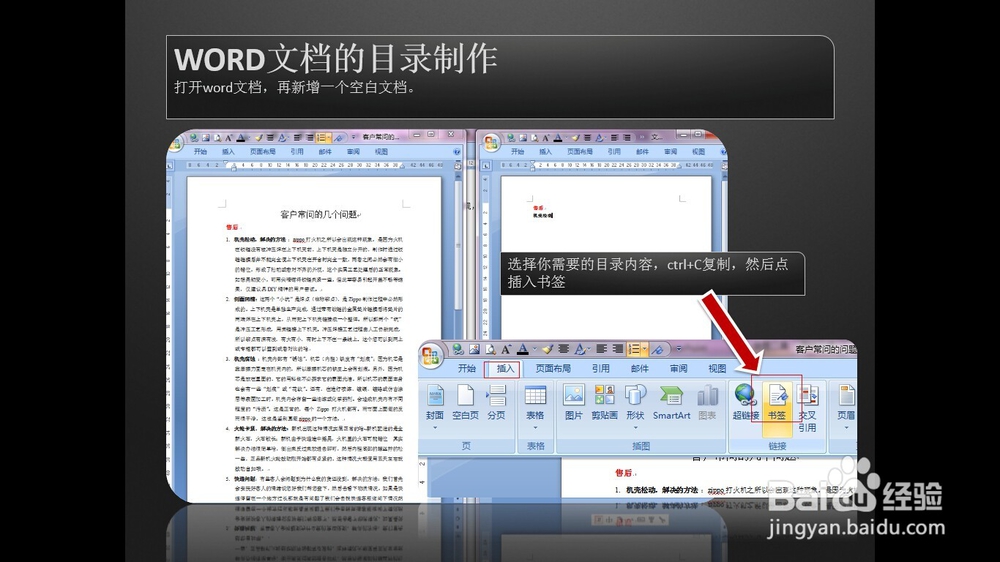Click the help icon in left Word window

pyautogui.click(x=457, y=152)
